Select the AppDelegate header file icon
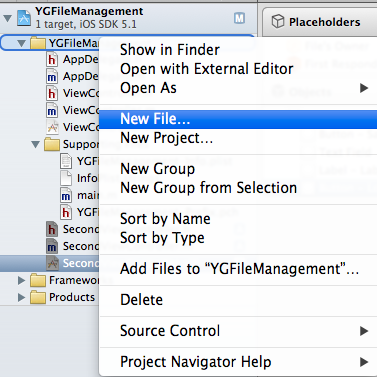 point(52,59)
